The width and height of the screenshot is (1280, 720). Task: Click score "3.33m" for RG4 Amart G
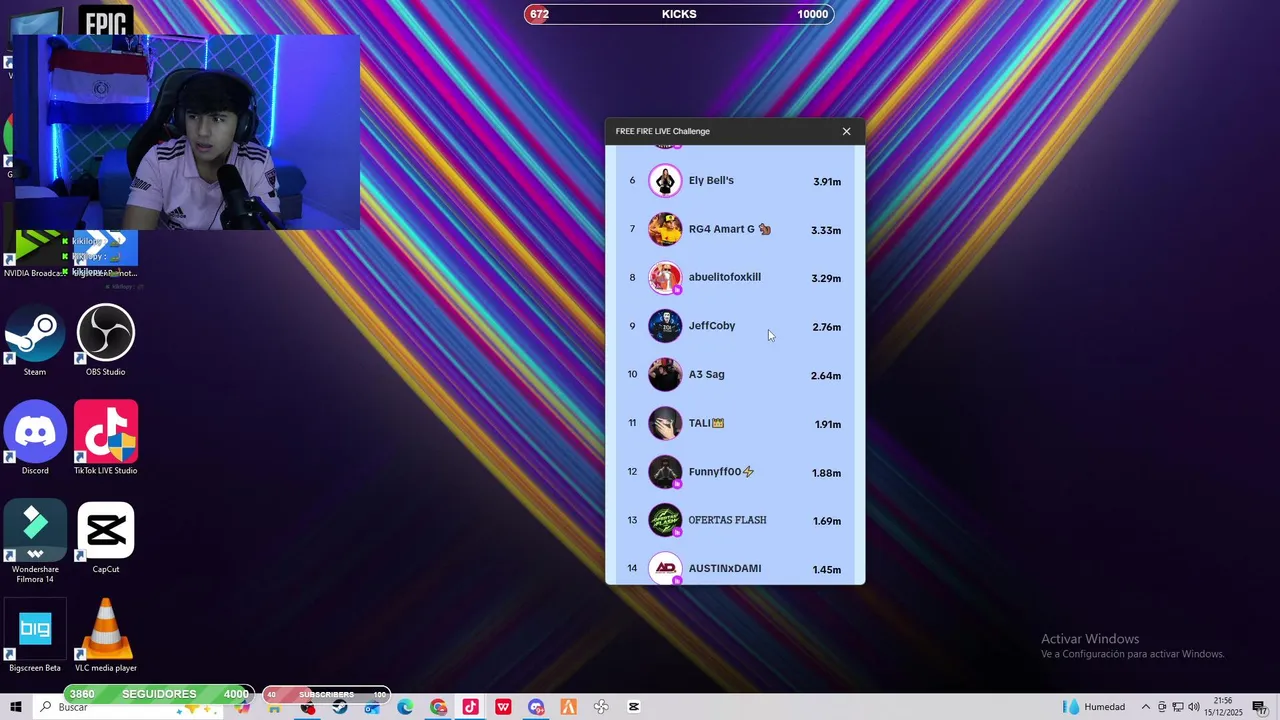[x=826, y=230]
